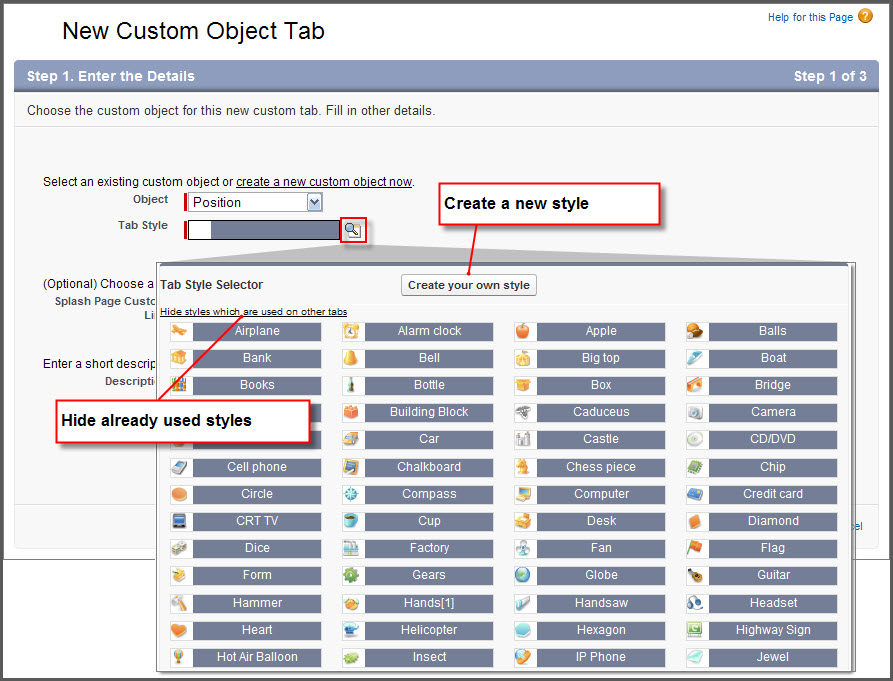Choose the Heart style label
The width and height of the screenshot is (893, 681).
[x=257, y=630]
